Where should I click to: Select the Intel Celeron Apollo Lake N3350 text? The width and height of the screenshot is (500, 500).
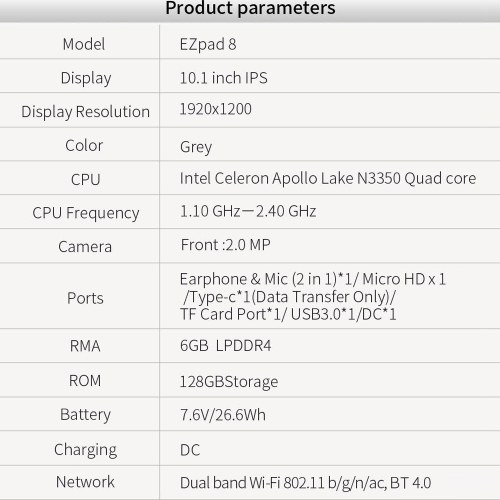coord(290,178)
